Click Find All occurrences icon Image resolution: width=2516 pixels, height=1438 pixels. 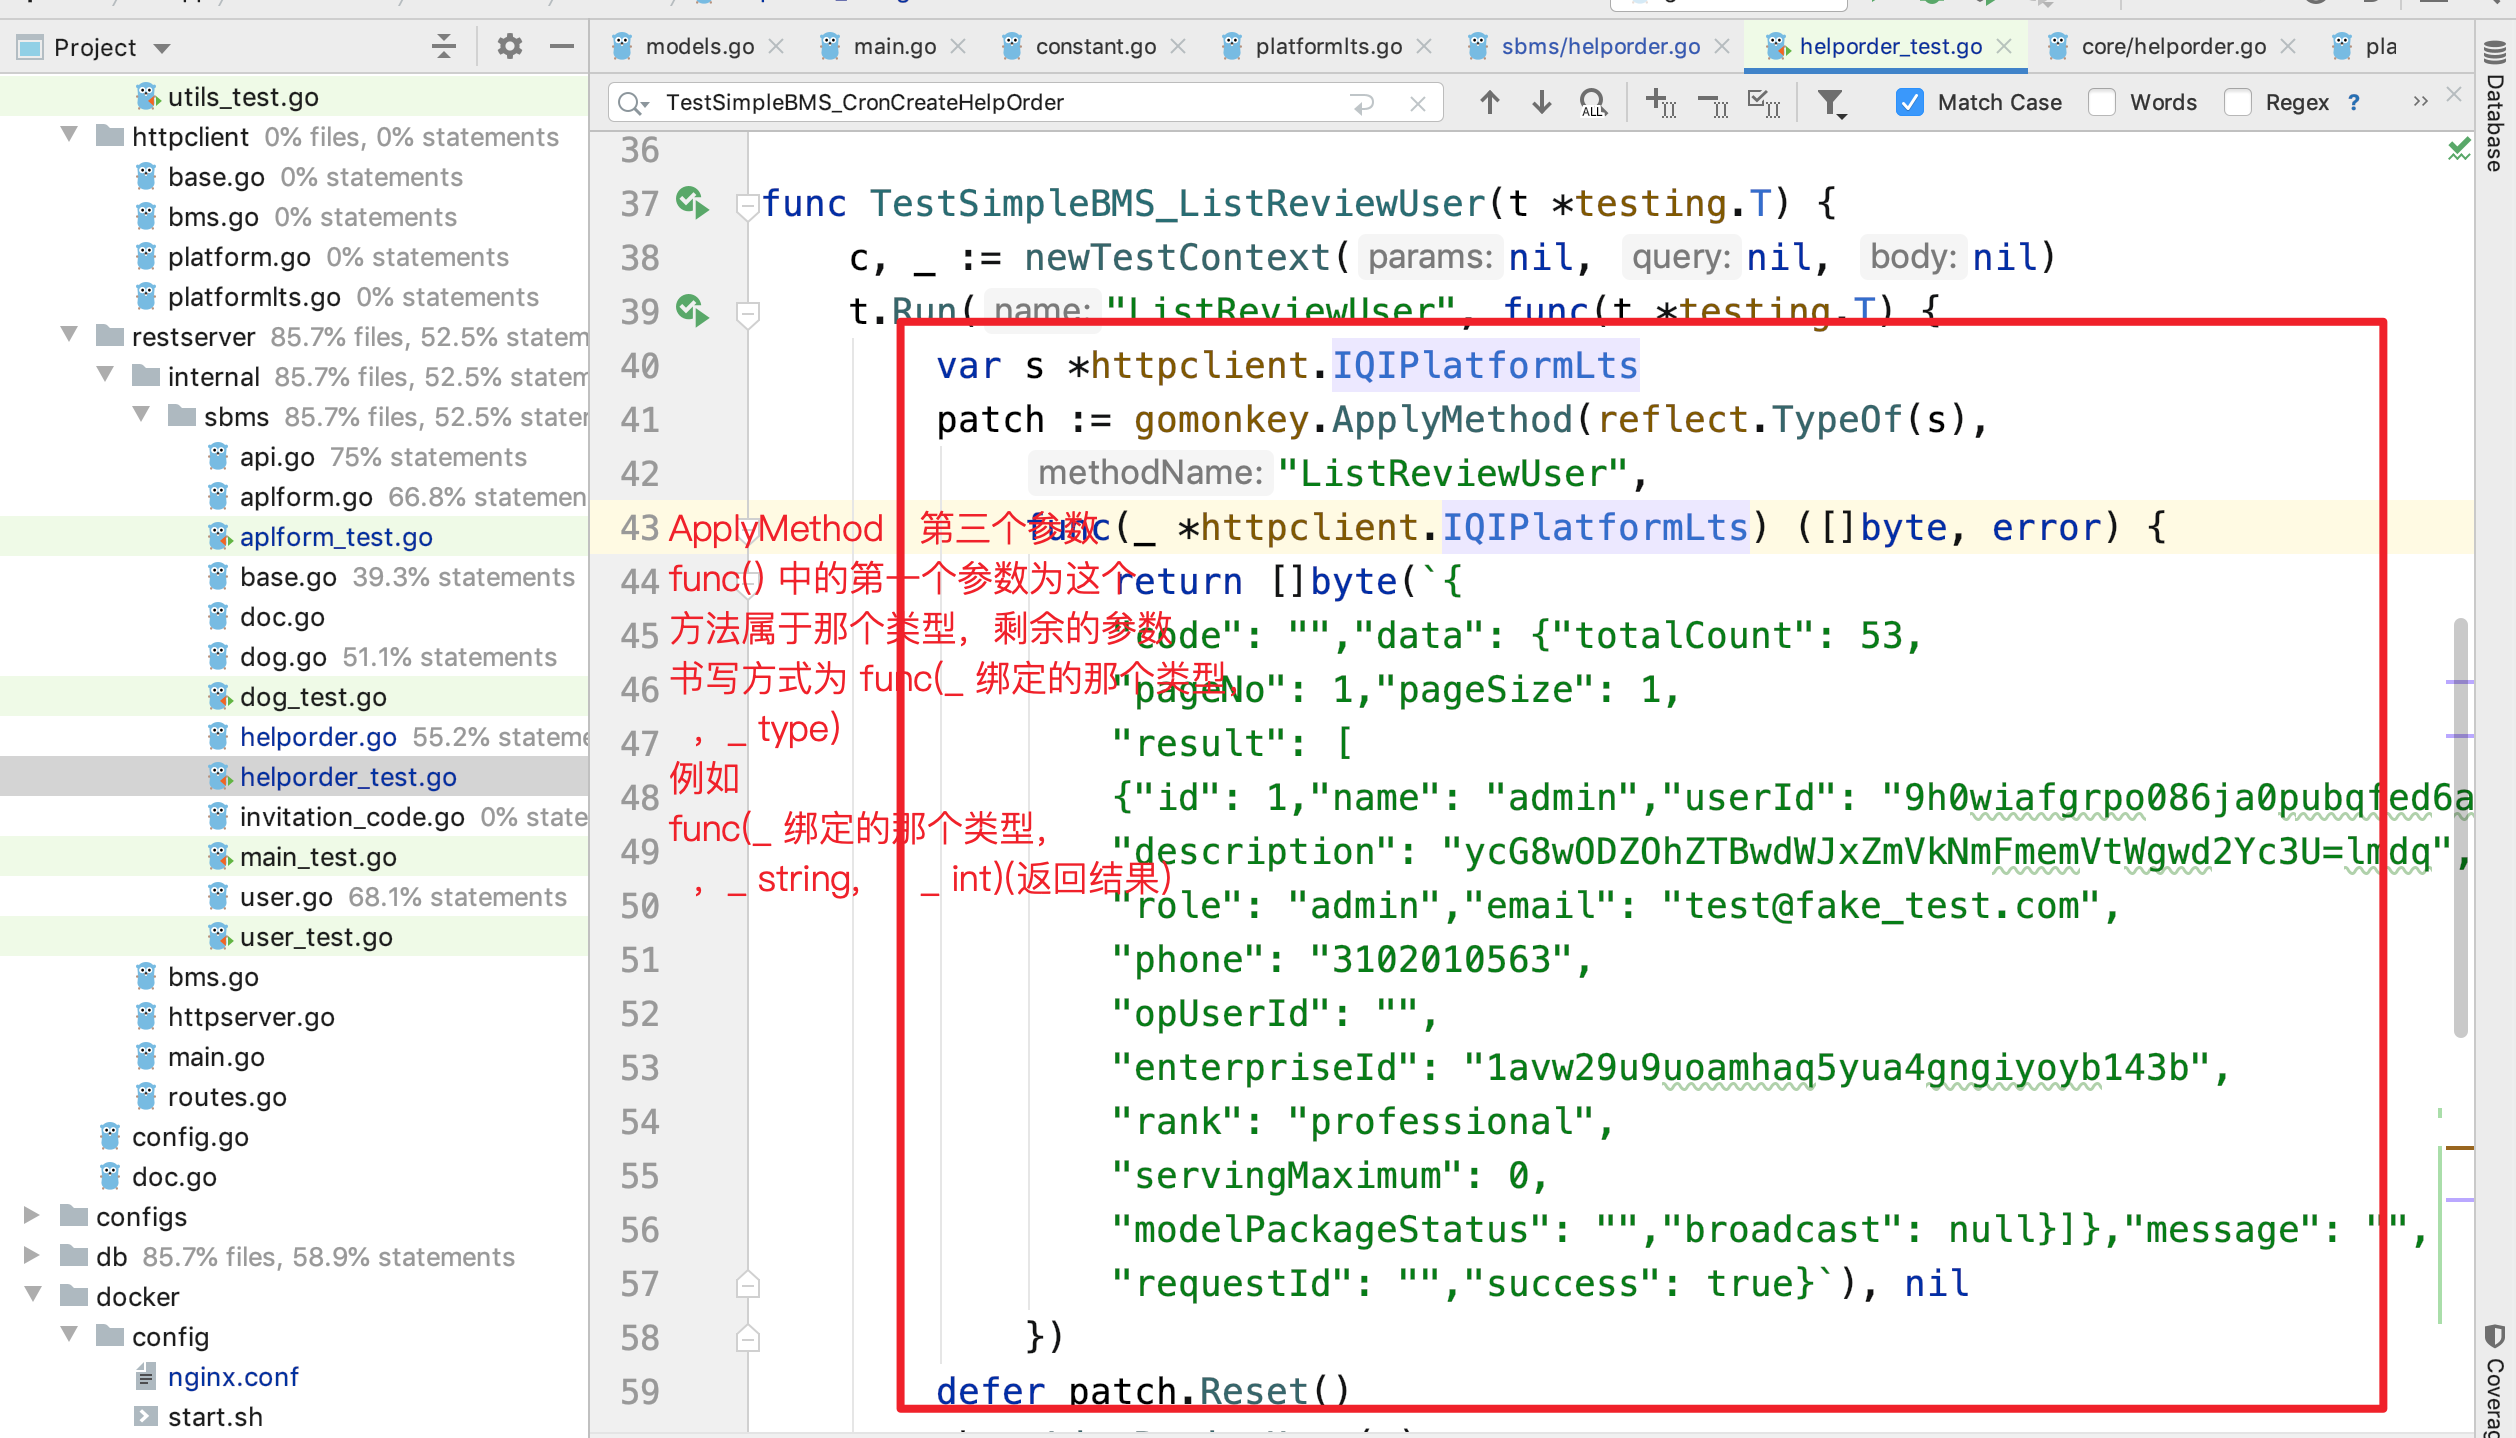1593,102
